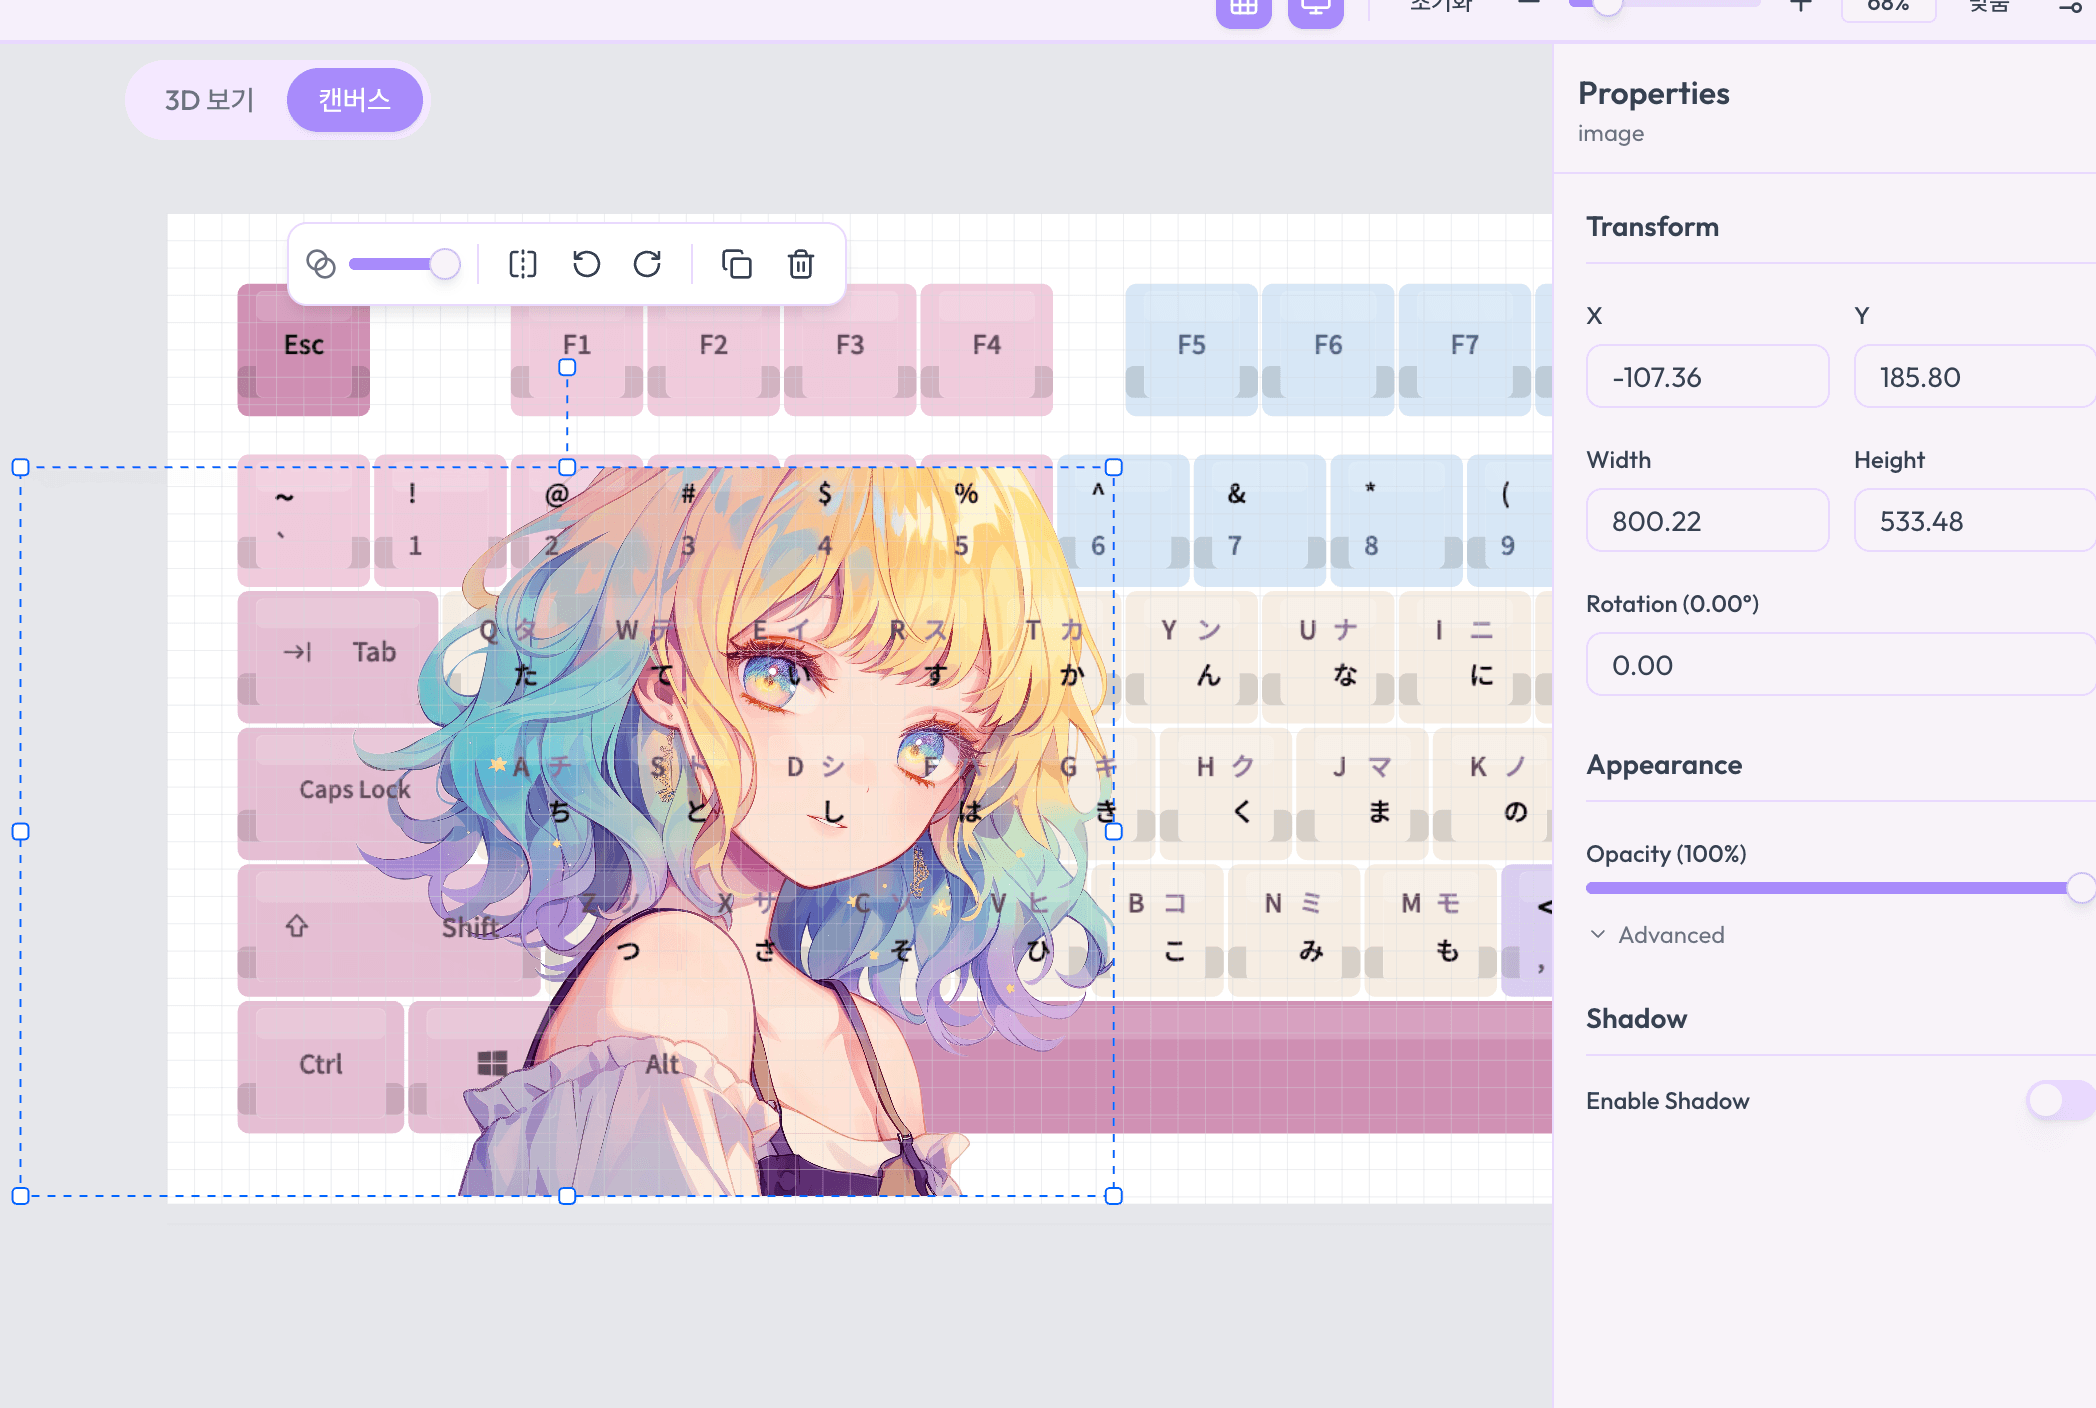Viewport: 2096px width, 1408px height.
Task: Select the & 7 keycap
Action: [x=1260, y=520]
